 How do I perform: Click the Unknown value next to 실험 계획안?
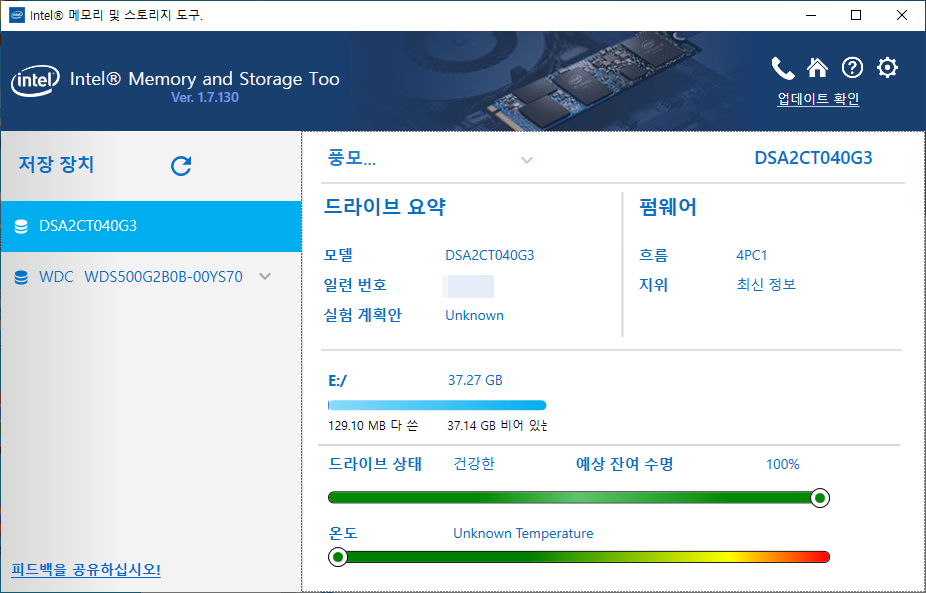coord(474,315)
